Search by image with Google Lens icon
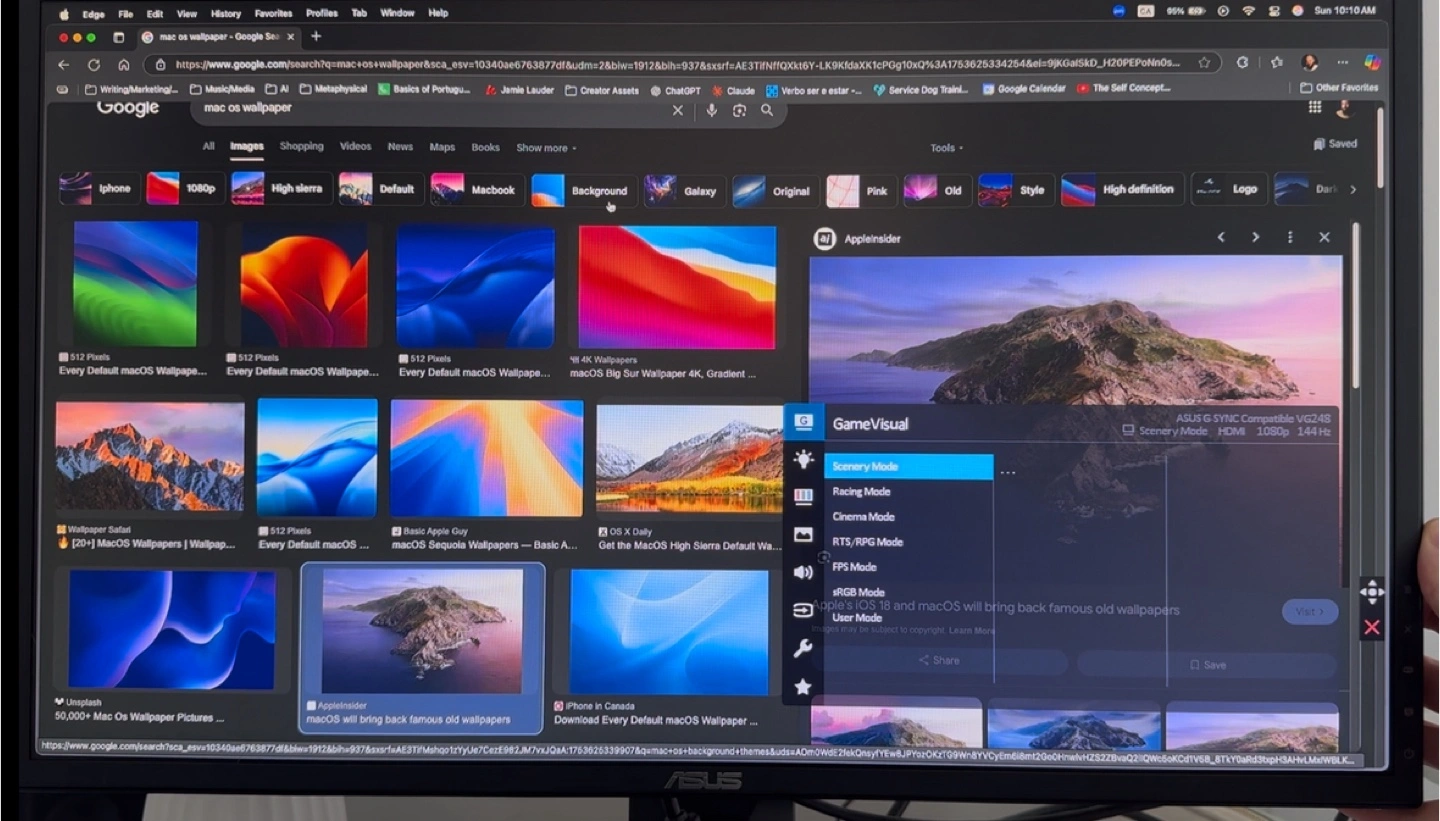 (x=739, y=110)
